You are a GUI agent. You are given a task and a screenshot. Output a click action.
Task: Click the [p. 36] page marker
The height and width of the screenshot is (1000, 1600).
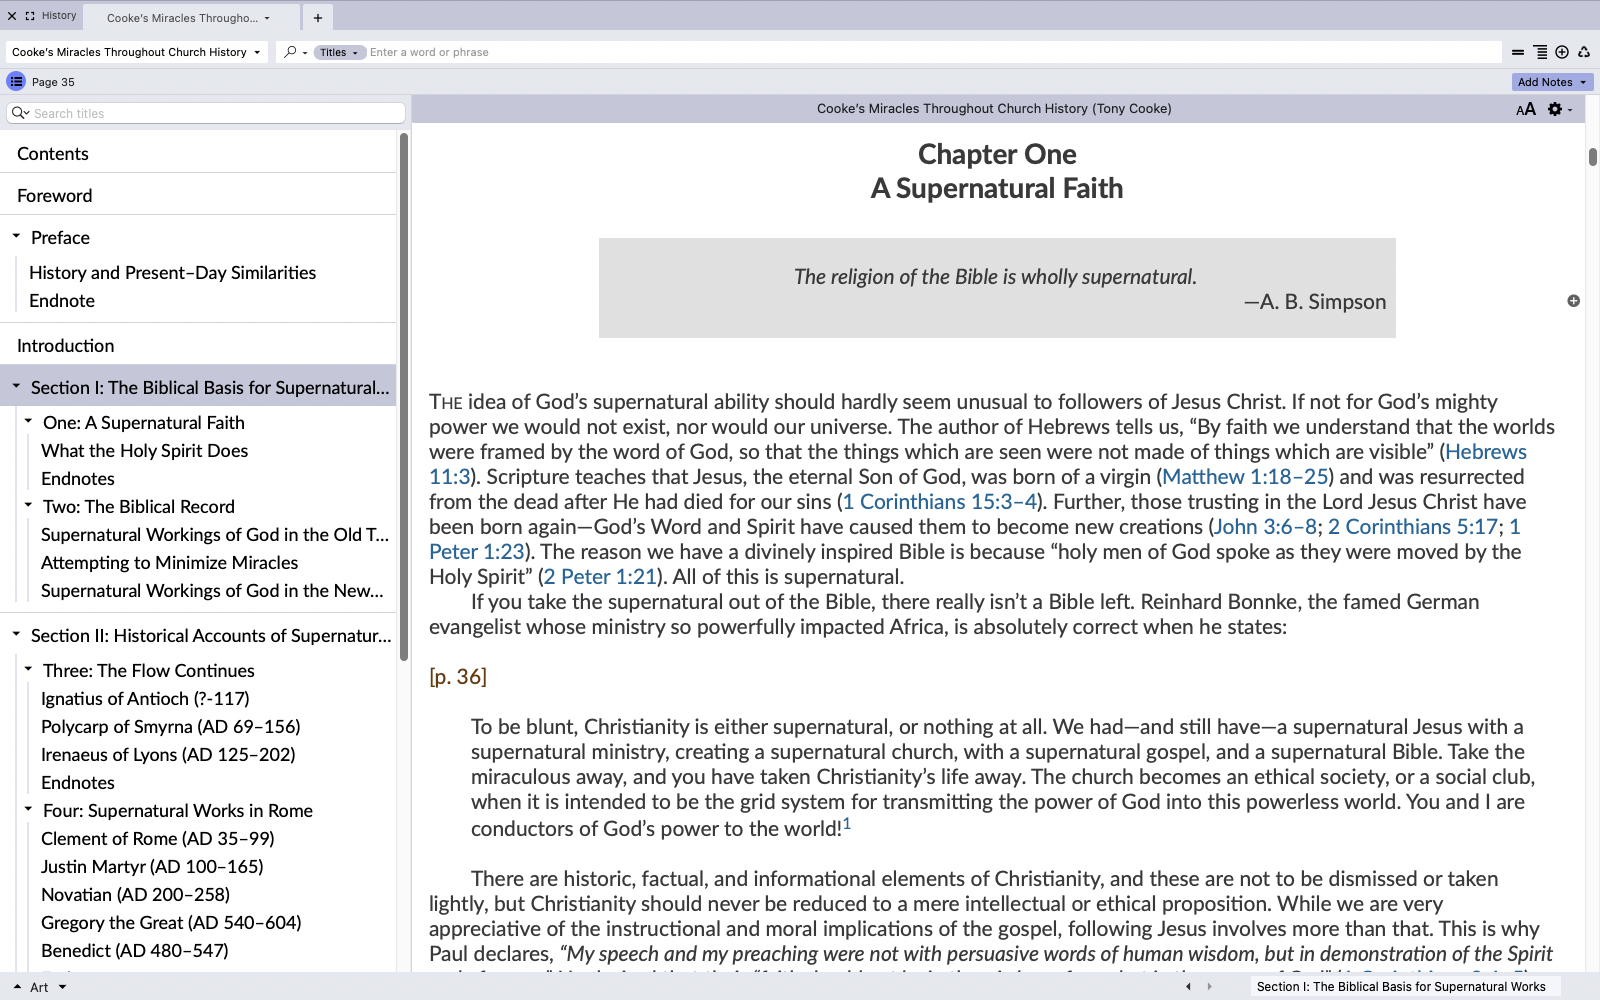tap(458, 677)
